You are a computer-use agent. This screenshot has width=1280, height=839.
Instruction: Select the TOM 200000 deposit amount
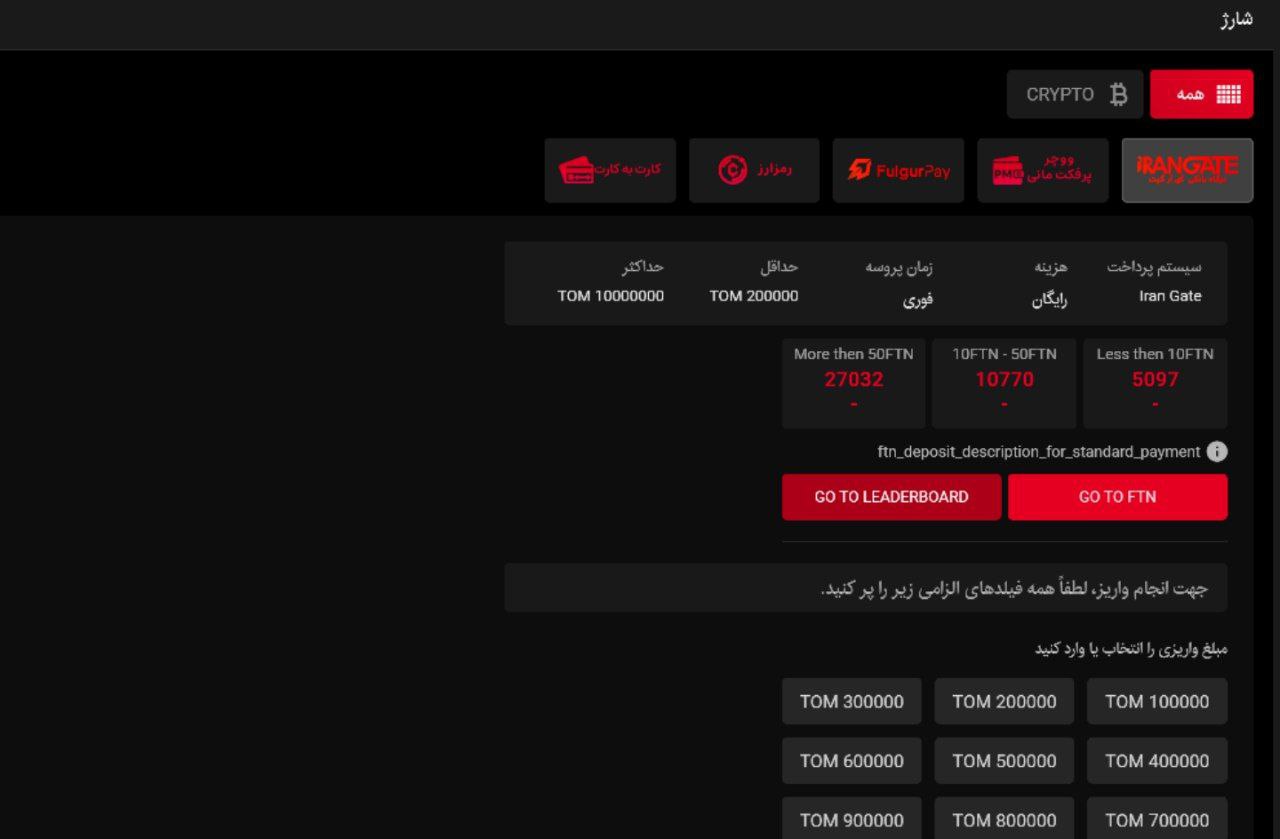click(1004, 701)
